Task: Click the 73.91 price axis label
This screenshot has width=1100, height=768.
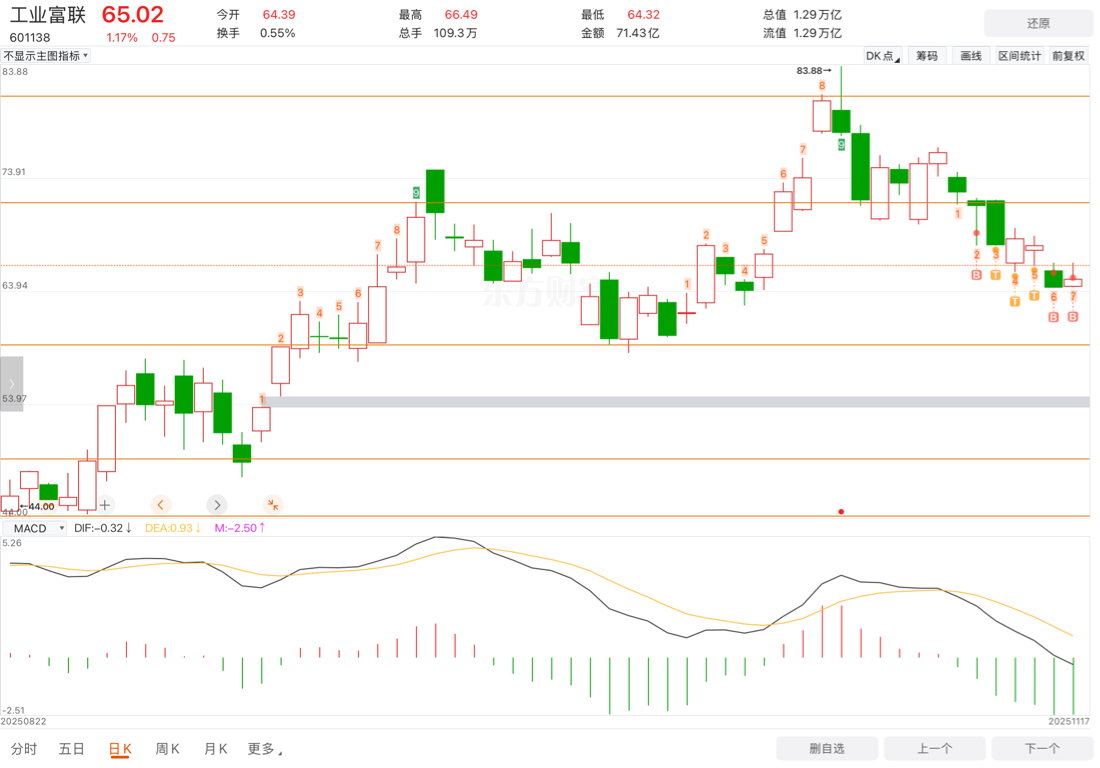Action: (14, 172)
